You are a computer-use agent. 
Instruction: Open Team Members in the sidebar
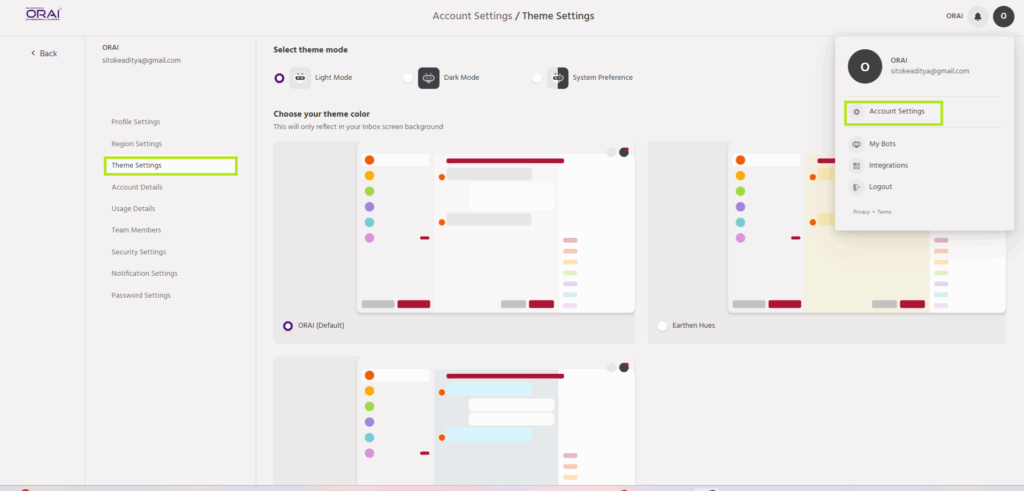[x=136, y=230]
